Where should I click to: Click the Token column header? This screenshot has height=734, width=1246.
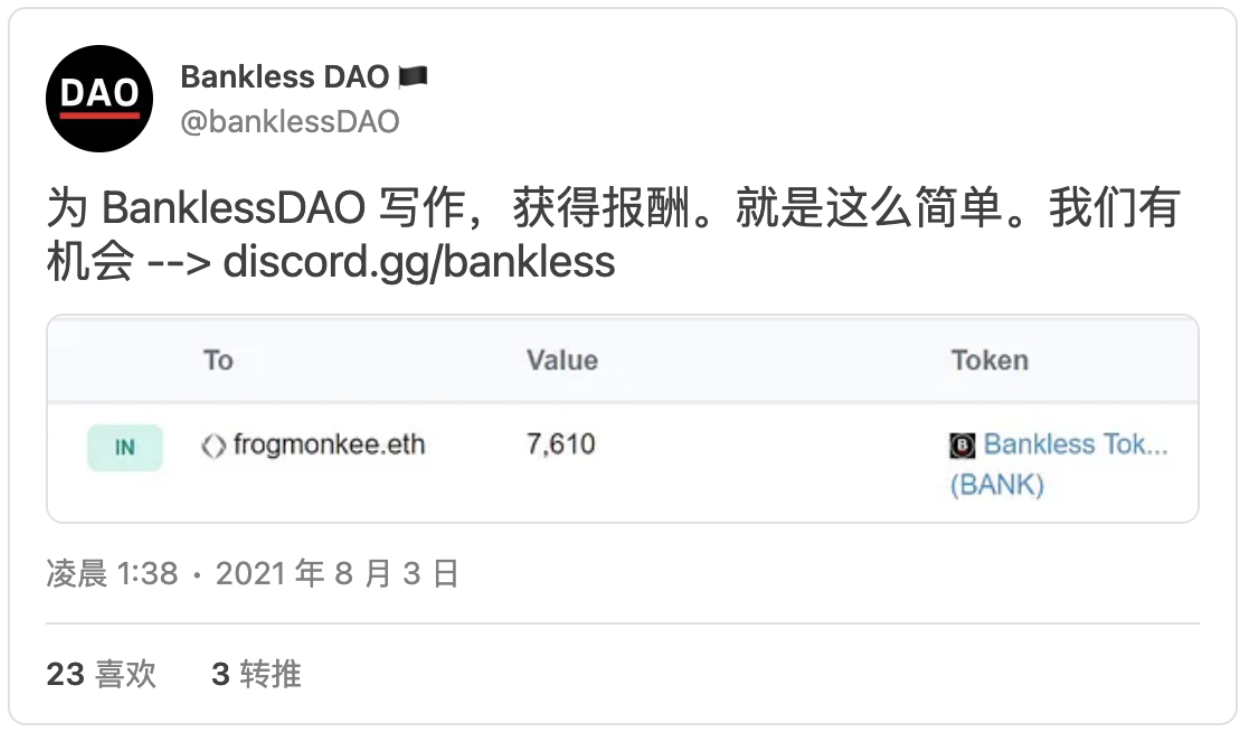pyautogui.click(x=989, y=360)
